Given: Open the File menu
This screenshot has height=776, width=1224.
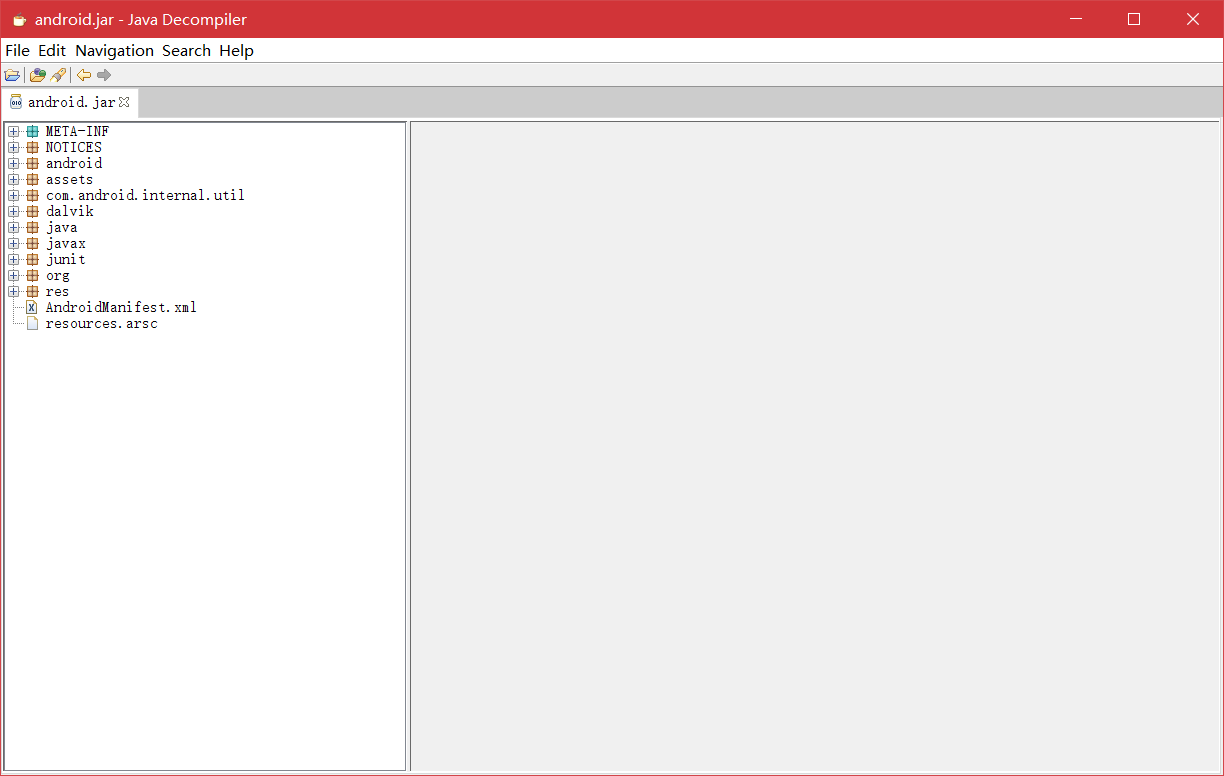Looking at the screenshot, I should 17,50.
